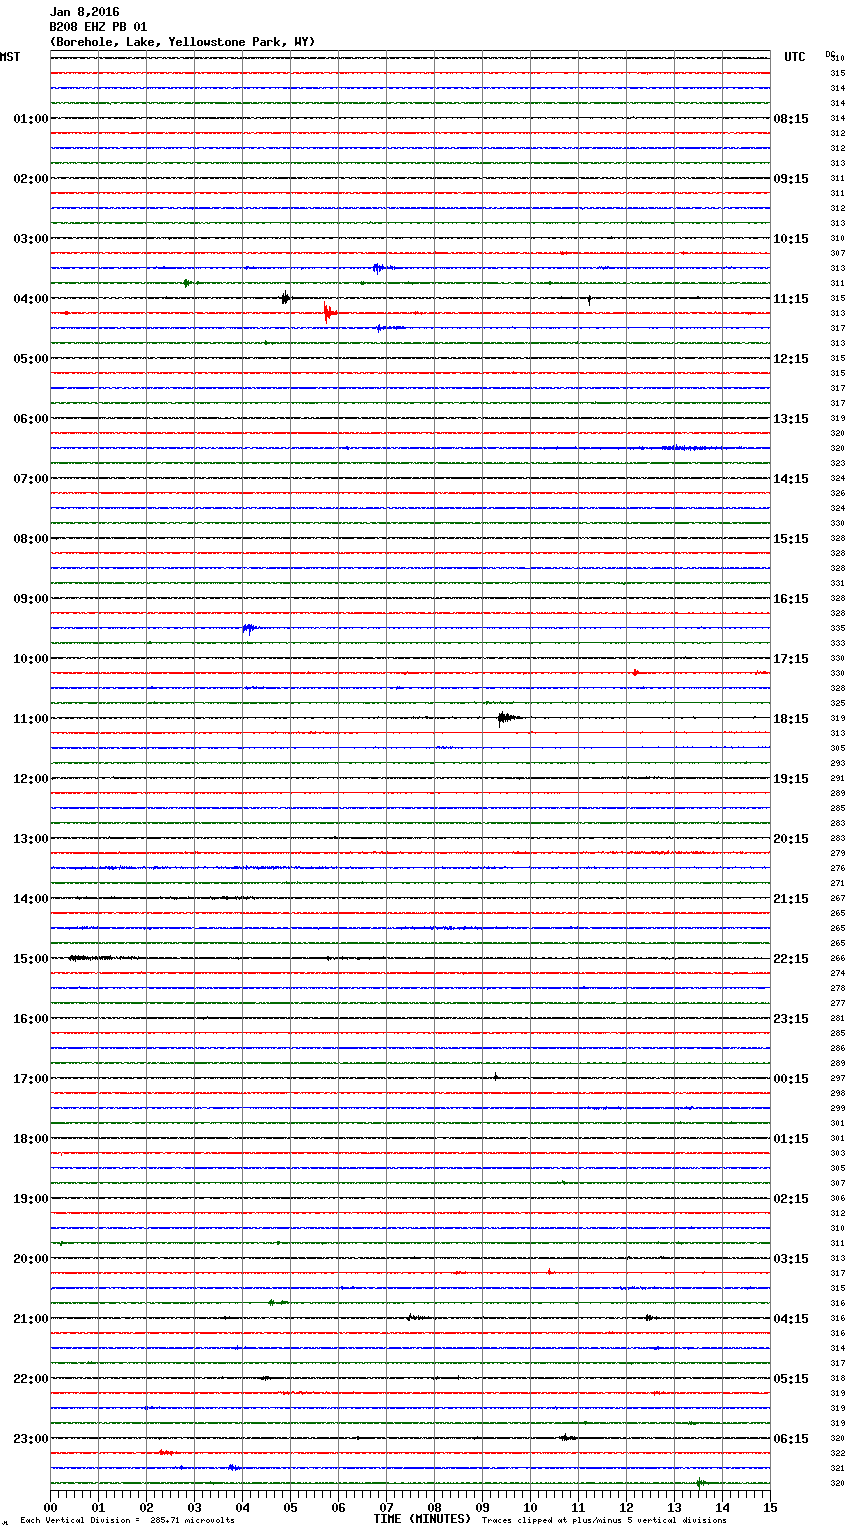This screenshot has height=1534, width=850.
Task: Select the 23:00 MST row label
Action: click(x=31, y=1439)
